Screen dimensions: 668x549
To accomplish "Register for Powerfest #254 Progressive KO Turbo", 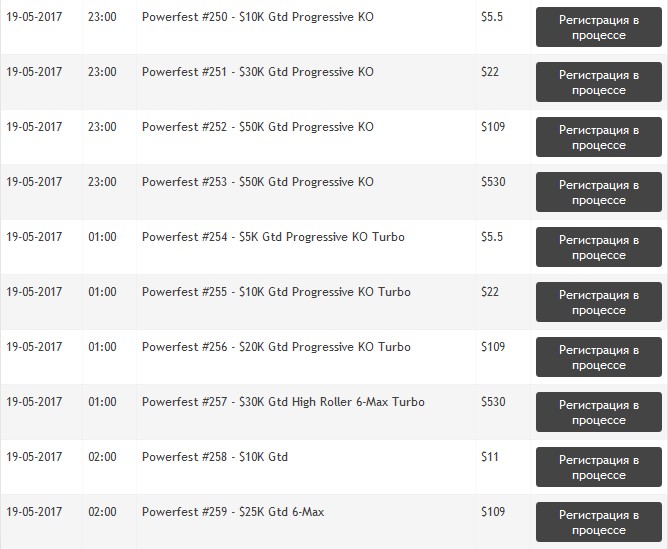I will pos(599,247).
